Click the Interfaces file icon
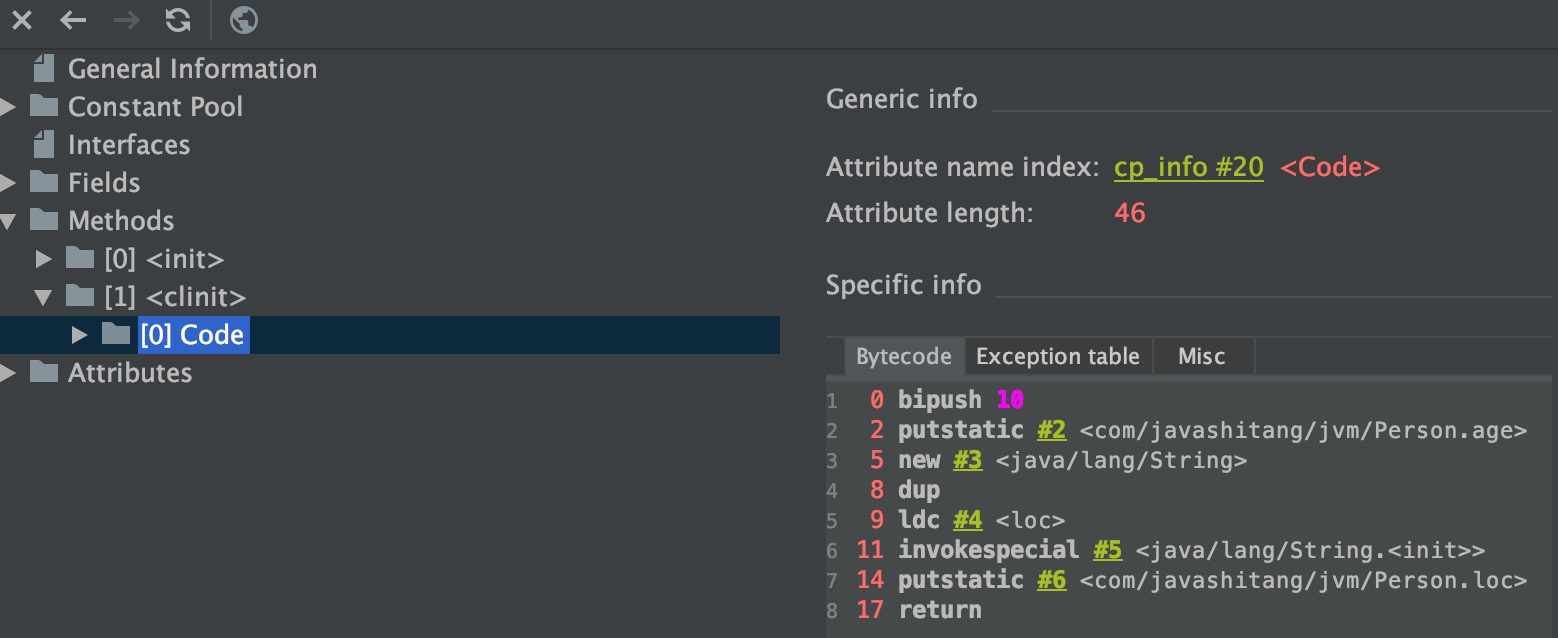This screenshot has width=1558, height=638. point(43,145)
